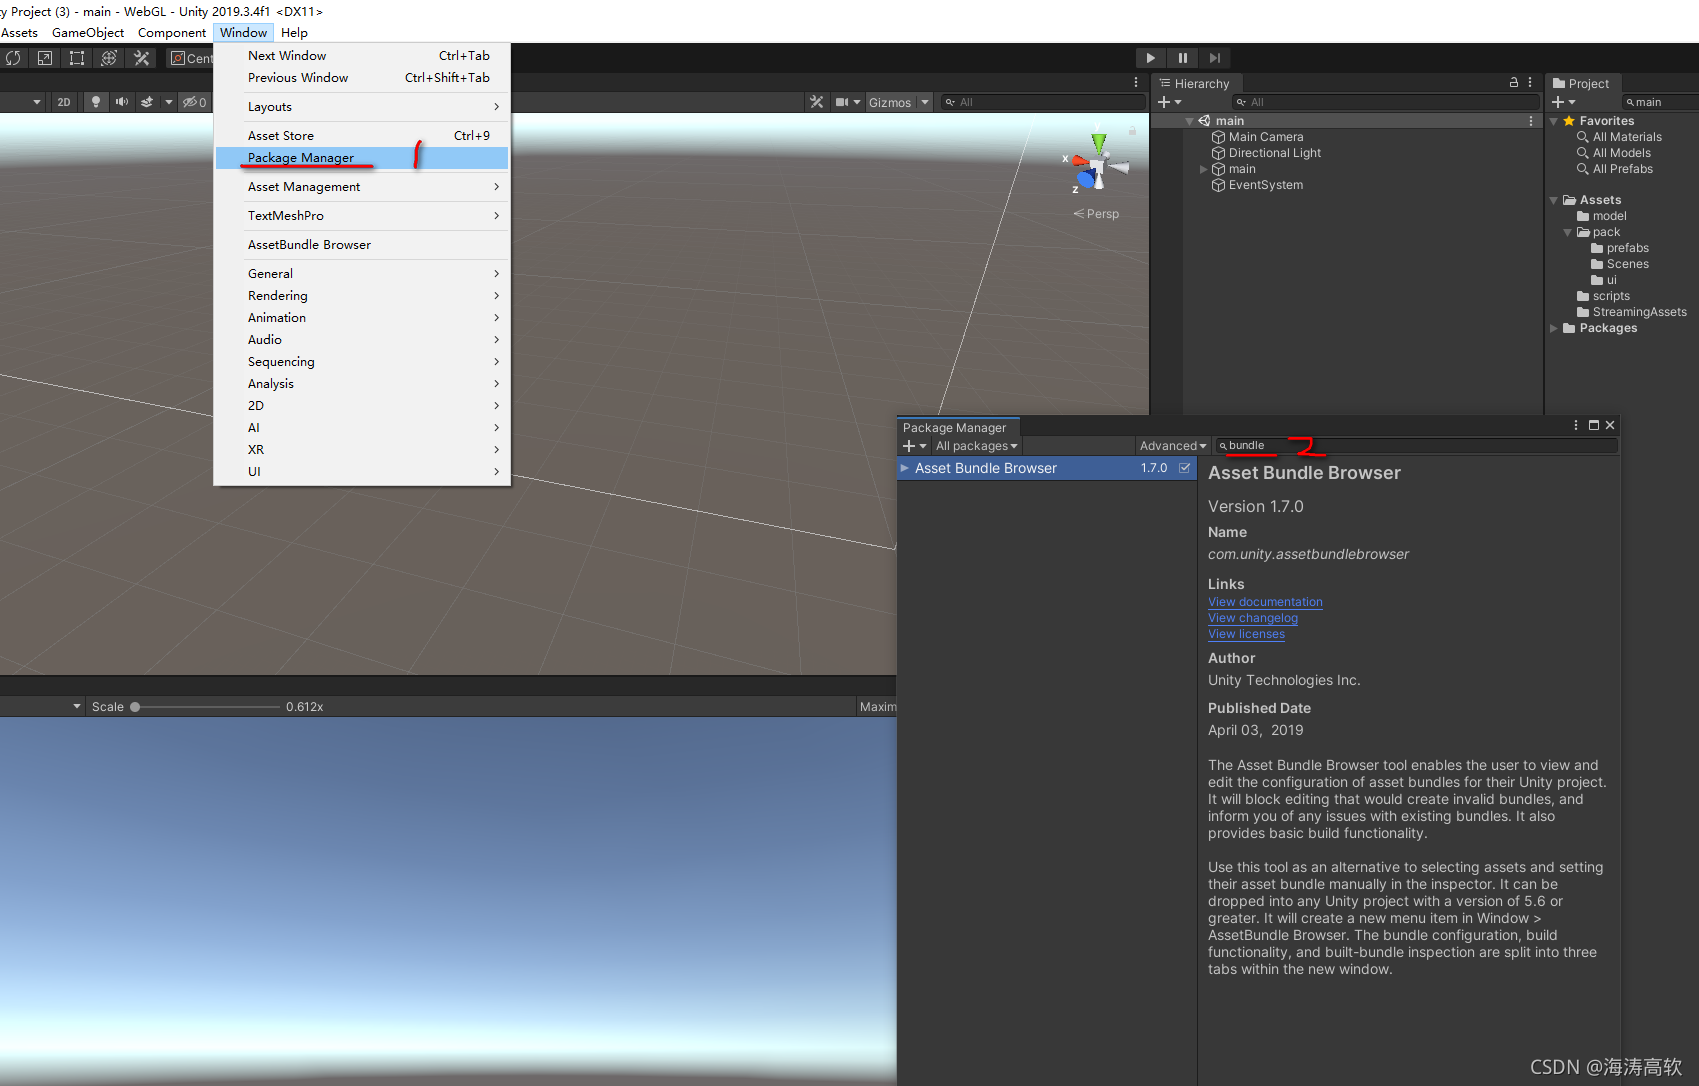Open the All packages filter dropdown
The width and height of the screenshot is (1699, 1086).
(976, 446)
